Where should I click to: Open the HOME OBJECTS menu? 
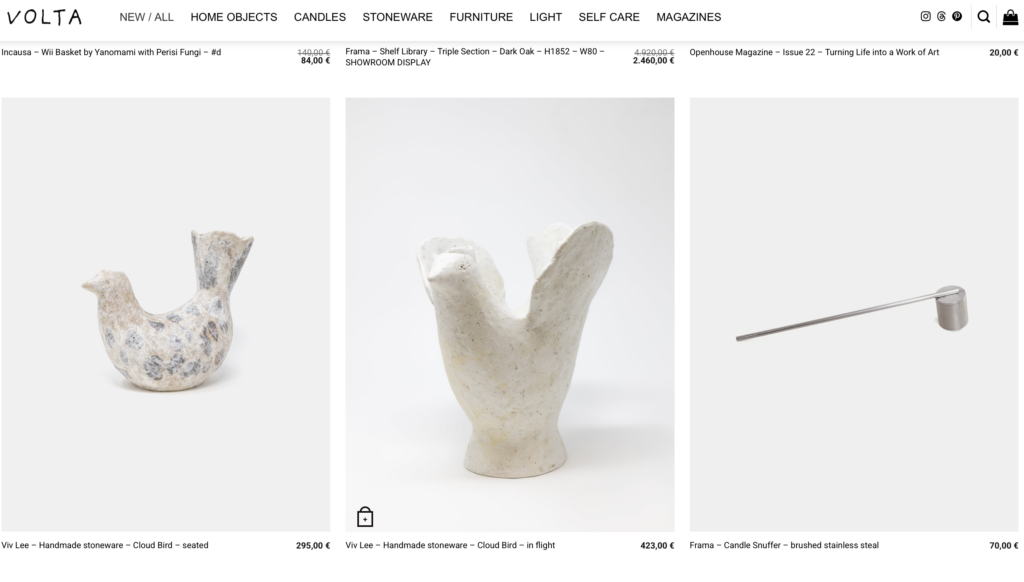pyautogui.click(x=234, y=17)
